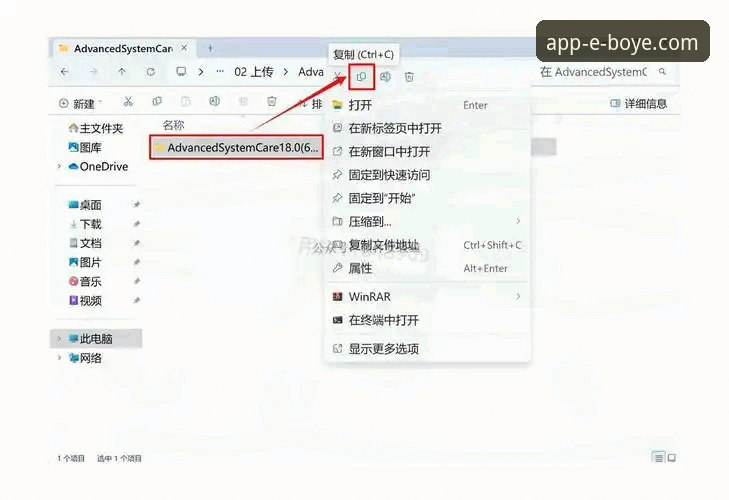
Task: Go back with the left arrow button
Action: pyautogui.click(x=64, y=72)
